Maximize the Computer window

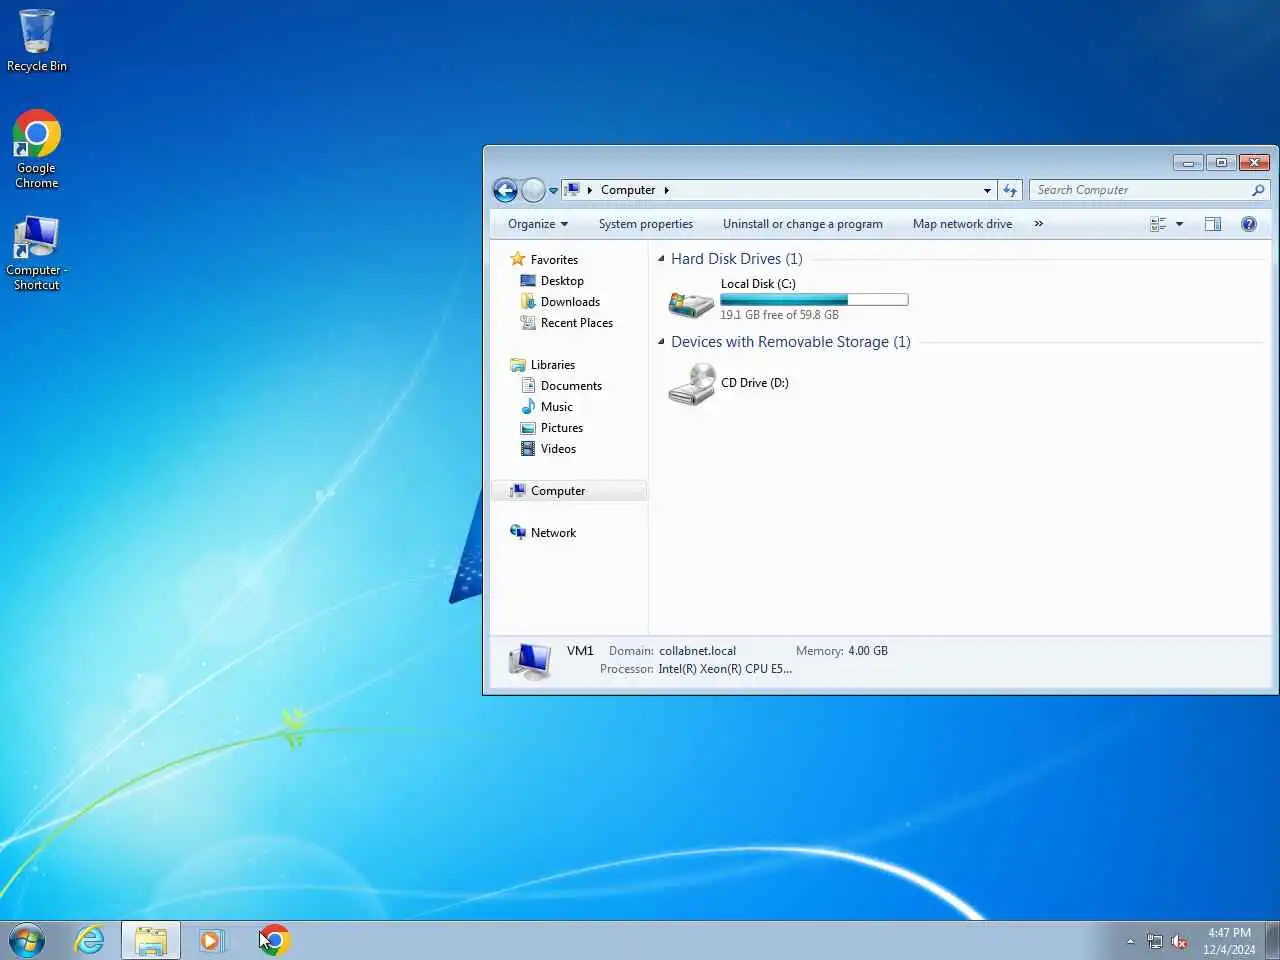pyautogui.click(x=1221, y=163)
